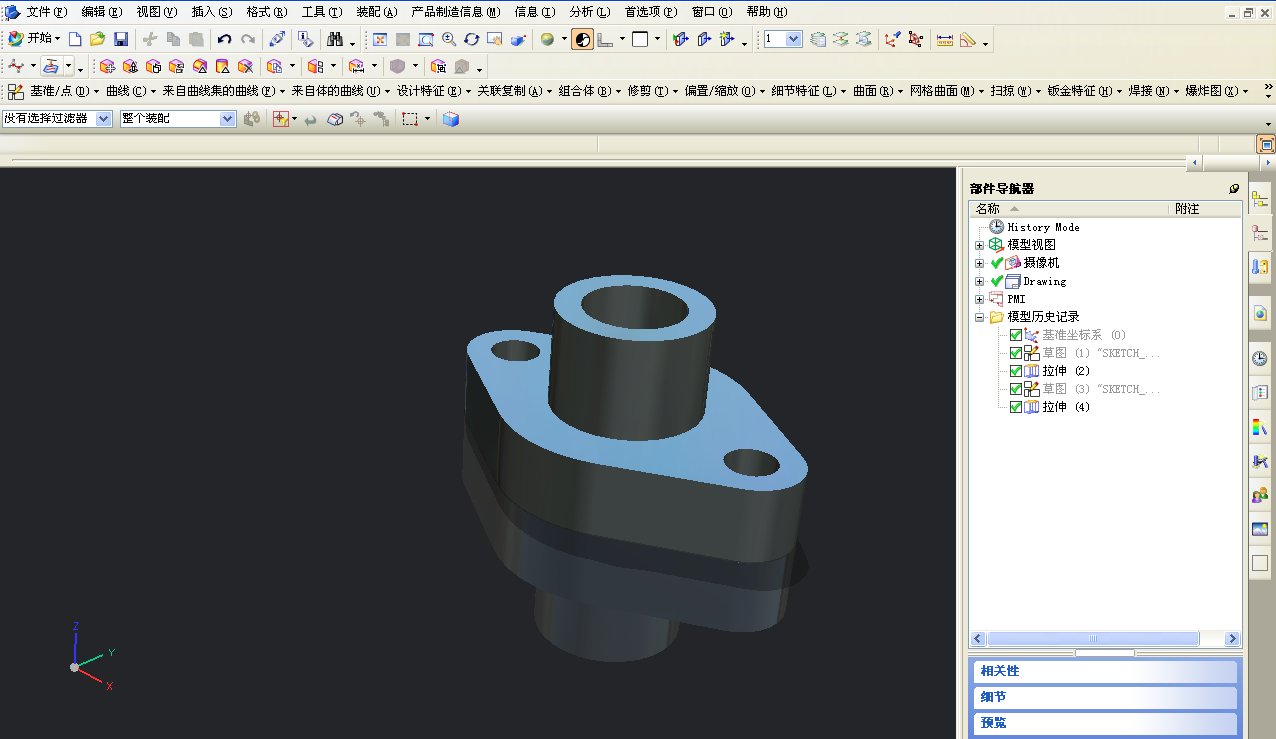
Task: Open the Roles sidebar tab
Action: [x=1260, y=495]
